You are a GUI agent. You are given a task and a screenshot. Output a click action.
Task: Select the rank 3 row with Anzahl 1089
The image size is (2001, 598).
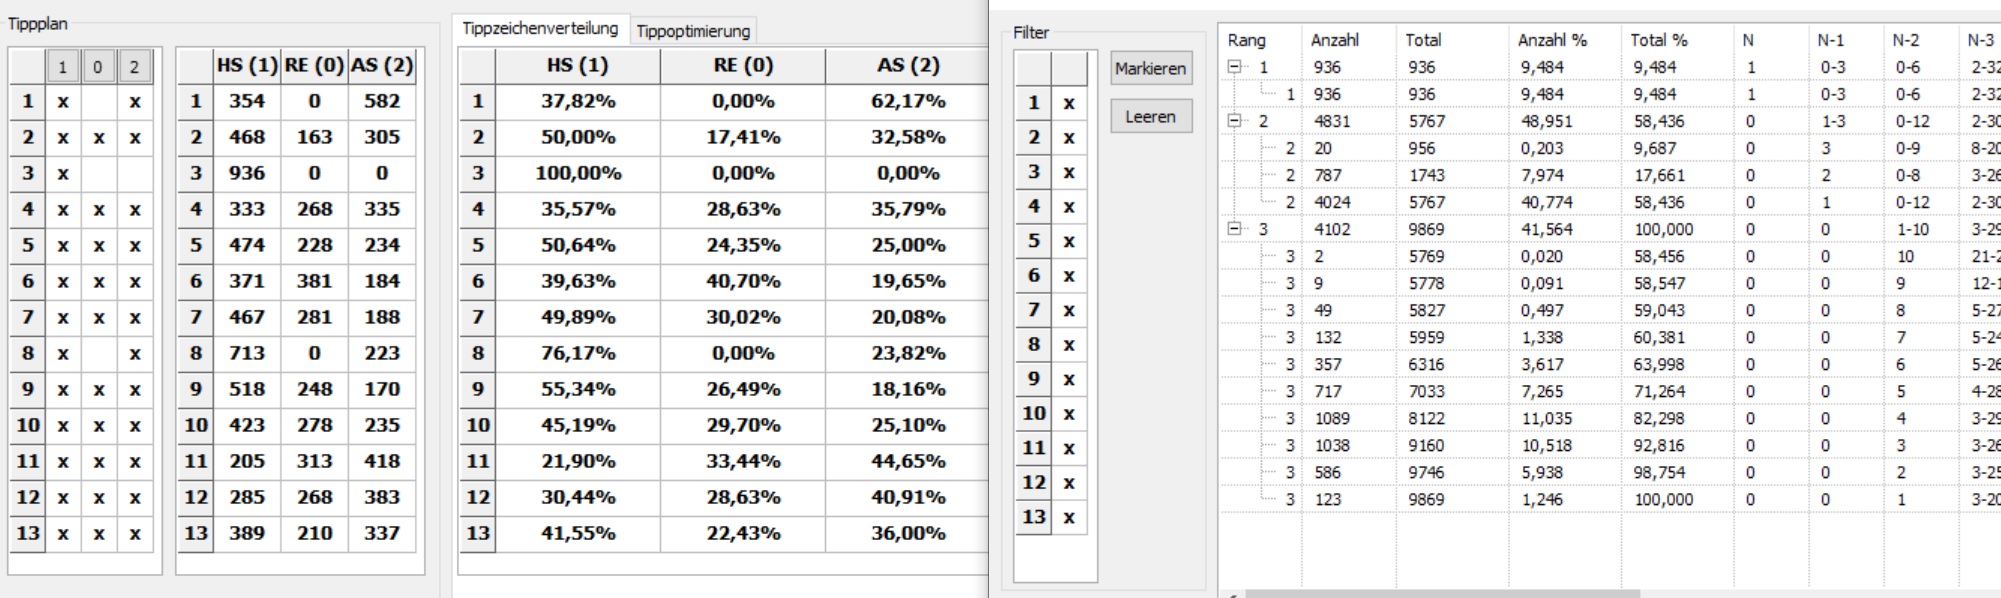1610,418
